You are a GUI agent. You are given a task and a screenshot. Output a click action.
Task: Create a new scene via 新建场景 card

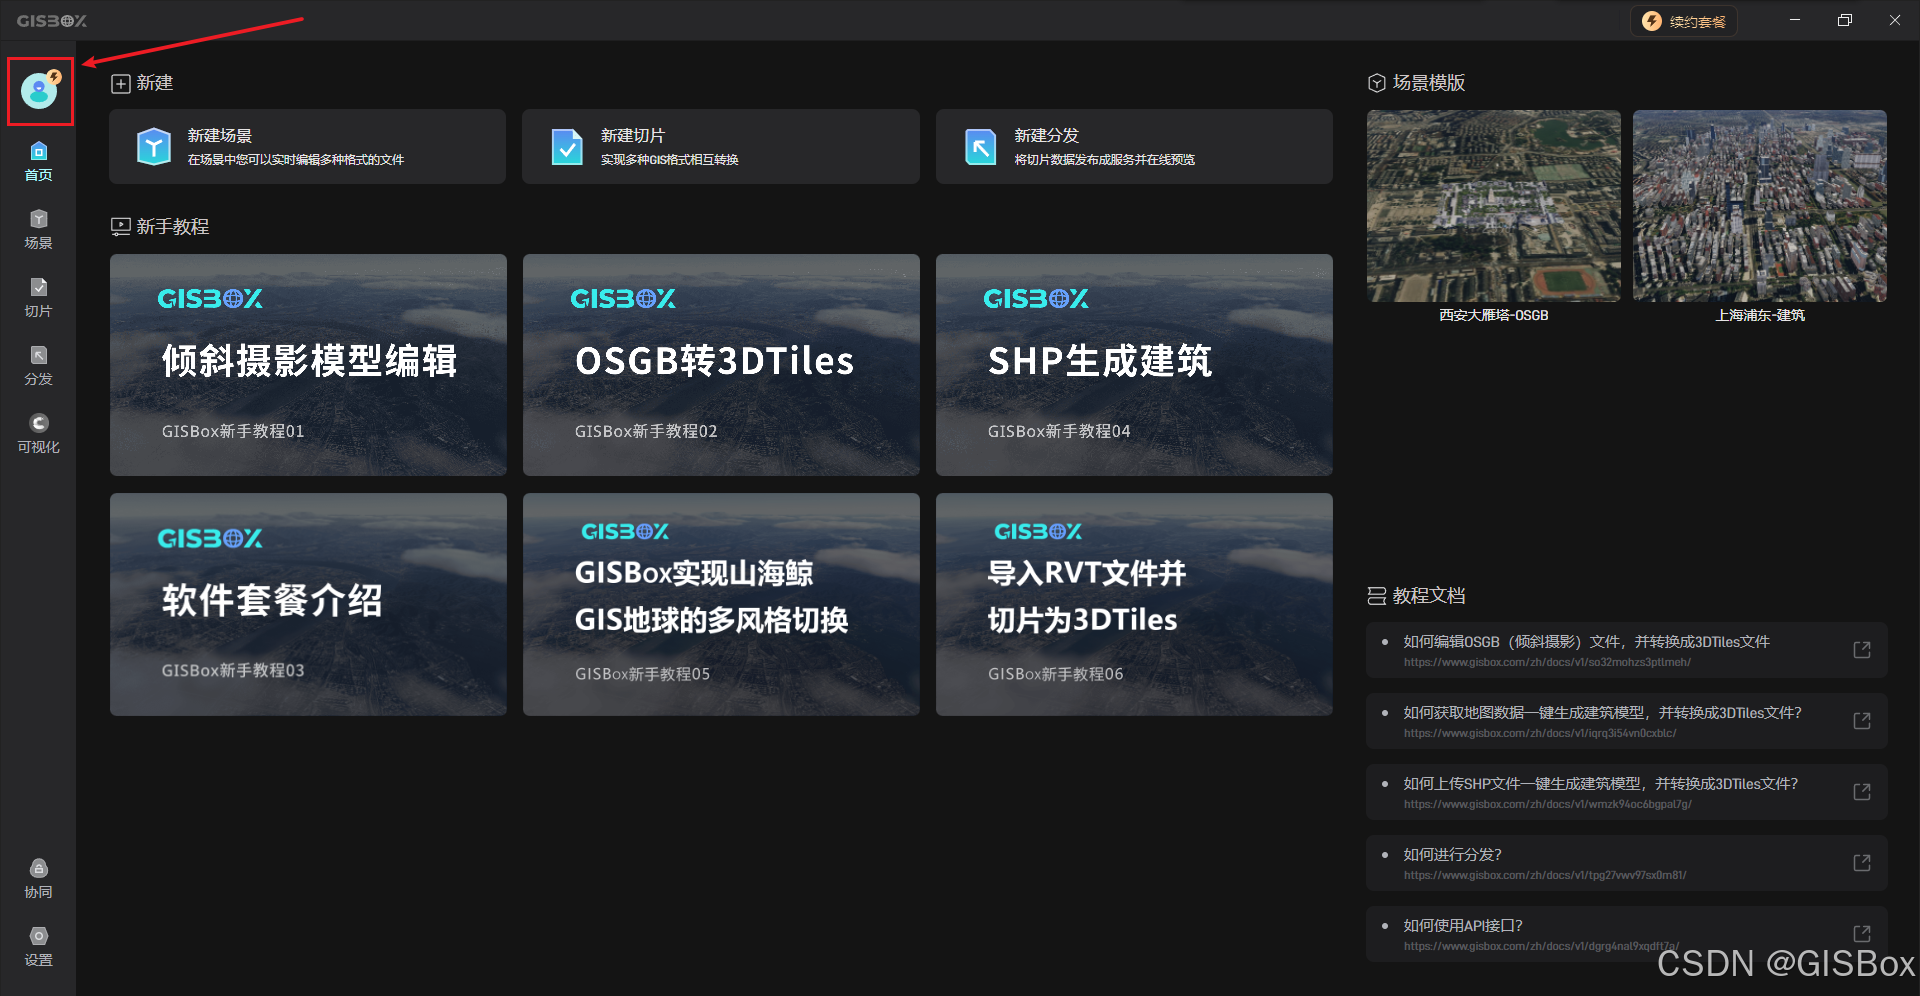pos(307,146)
